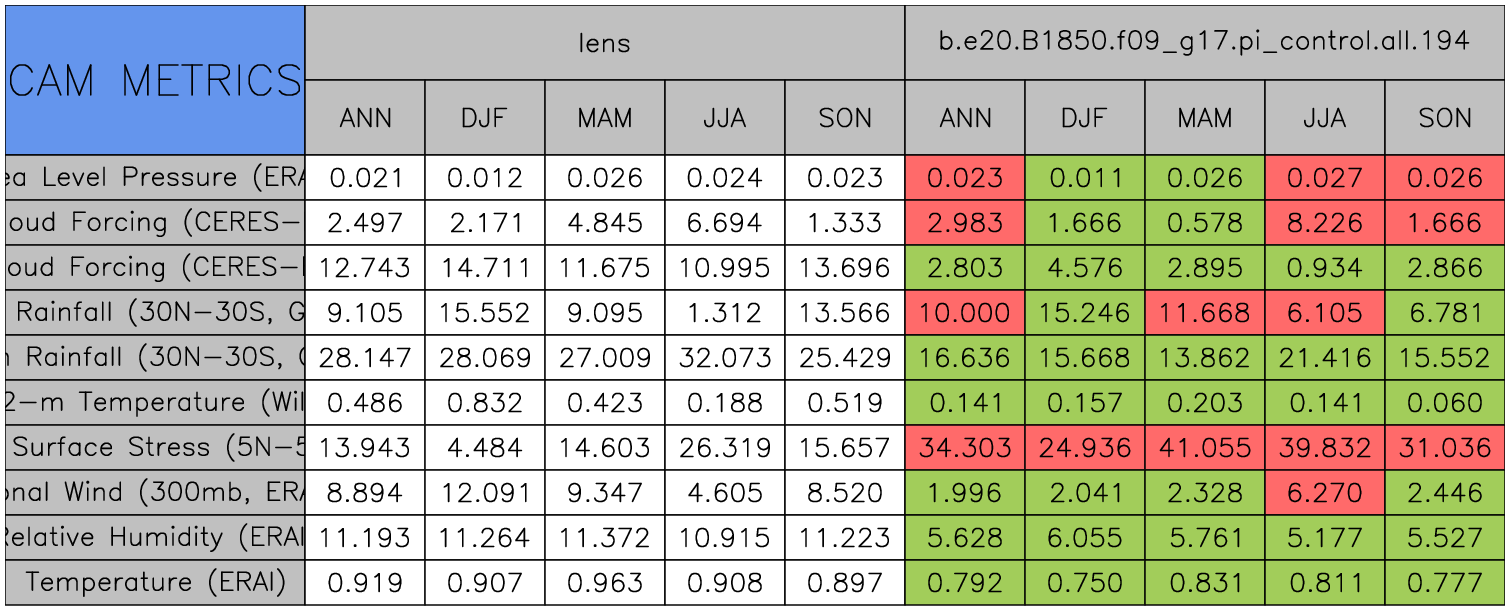Click the CAM METRICS title cell
Viewport: 1510px width, 611px height.
pyautogui.click(x=155, y=80)
